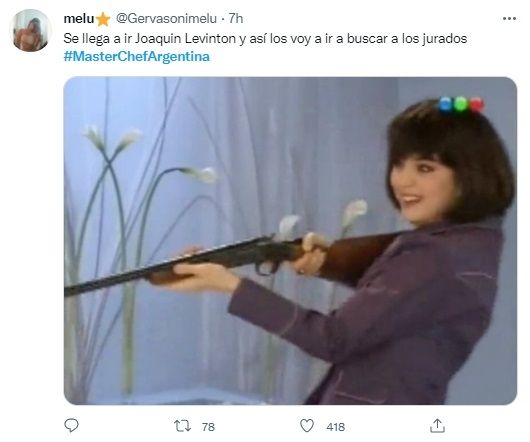Open the share upload icon
Image resolution: width=530 pixels, height=442 pixels.
click(x=437, y=426)
